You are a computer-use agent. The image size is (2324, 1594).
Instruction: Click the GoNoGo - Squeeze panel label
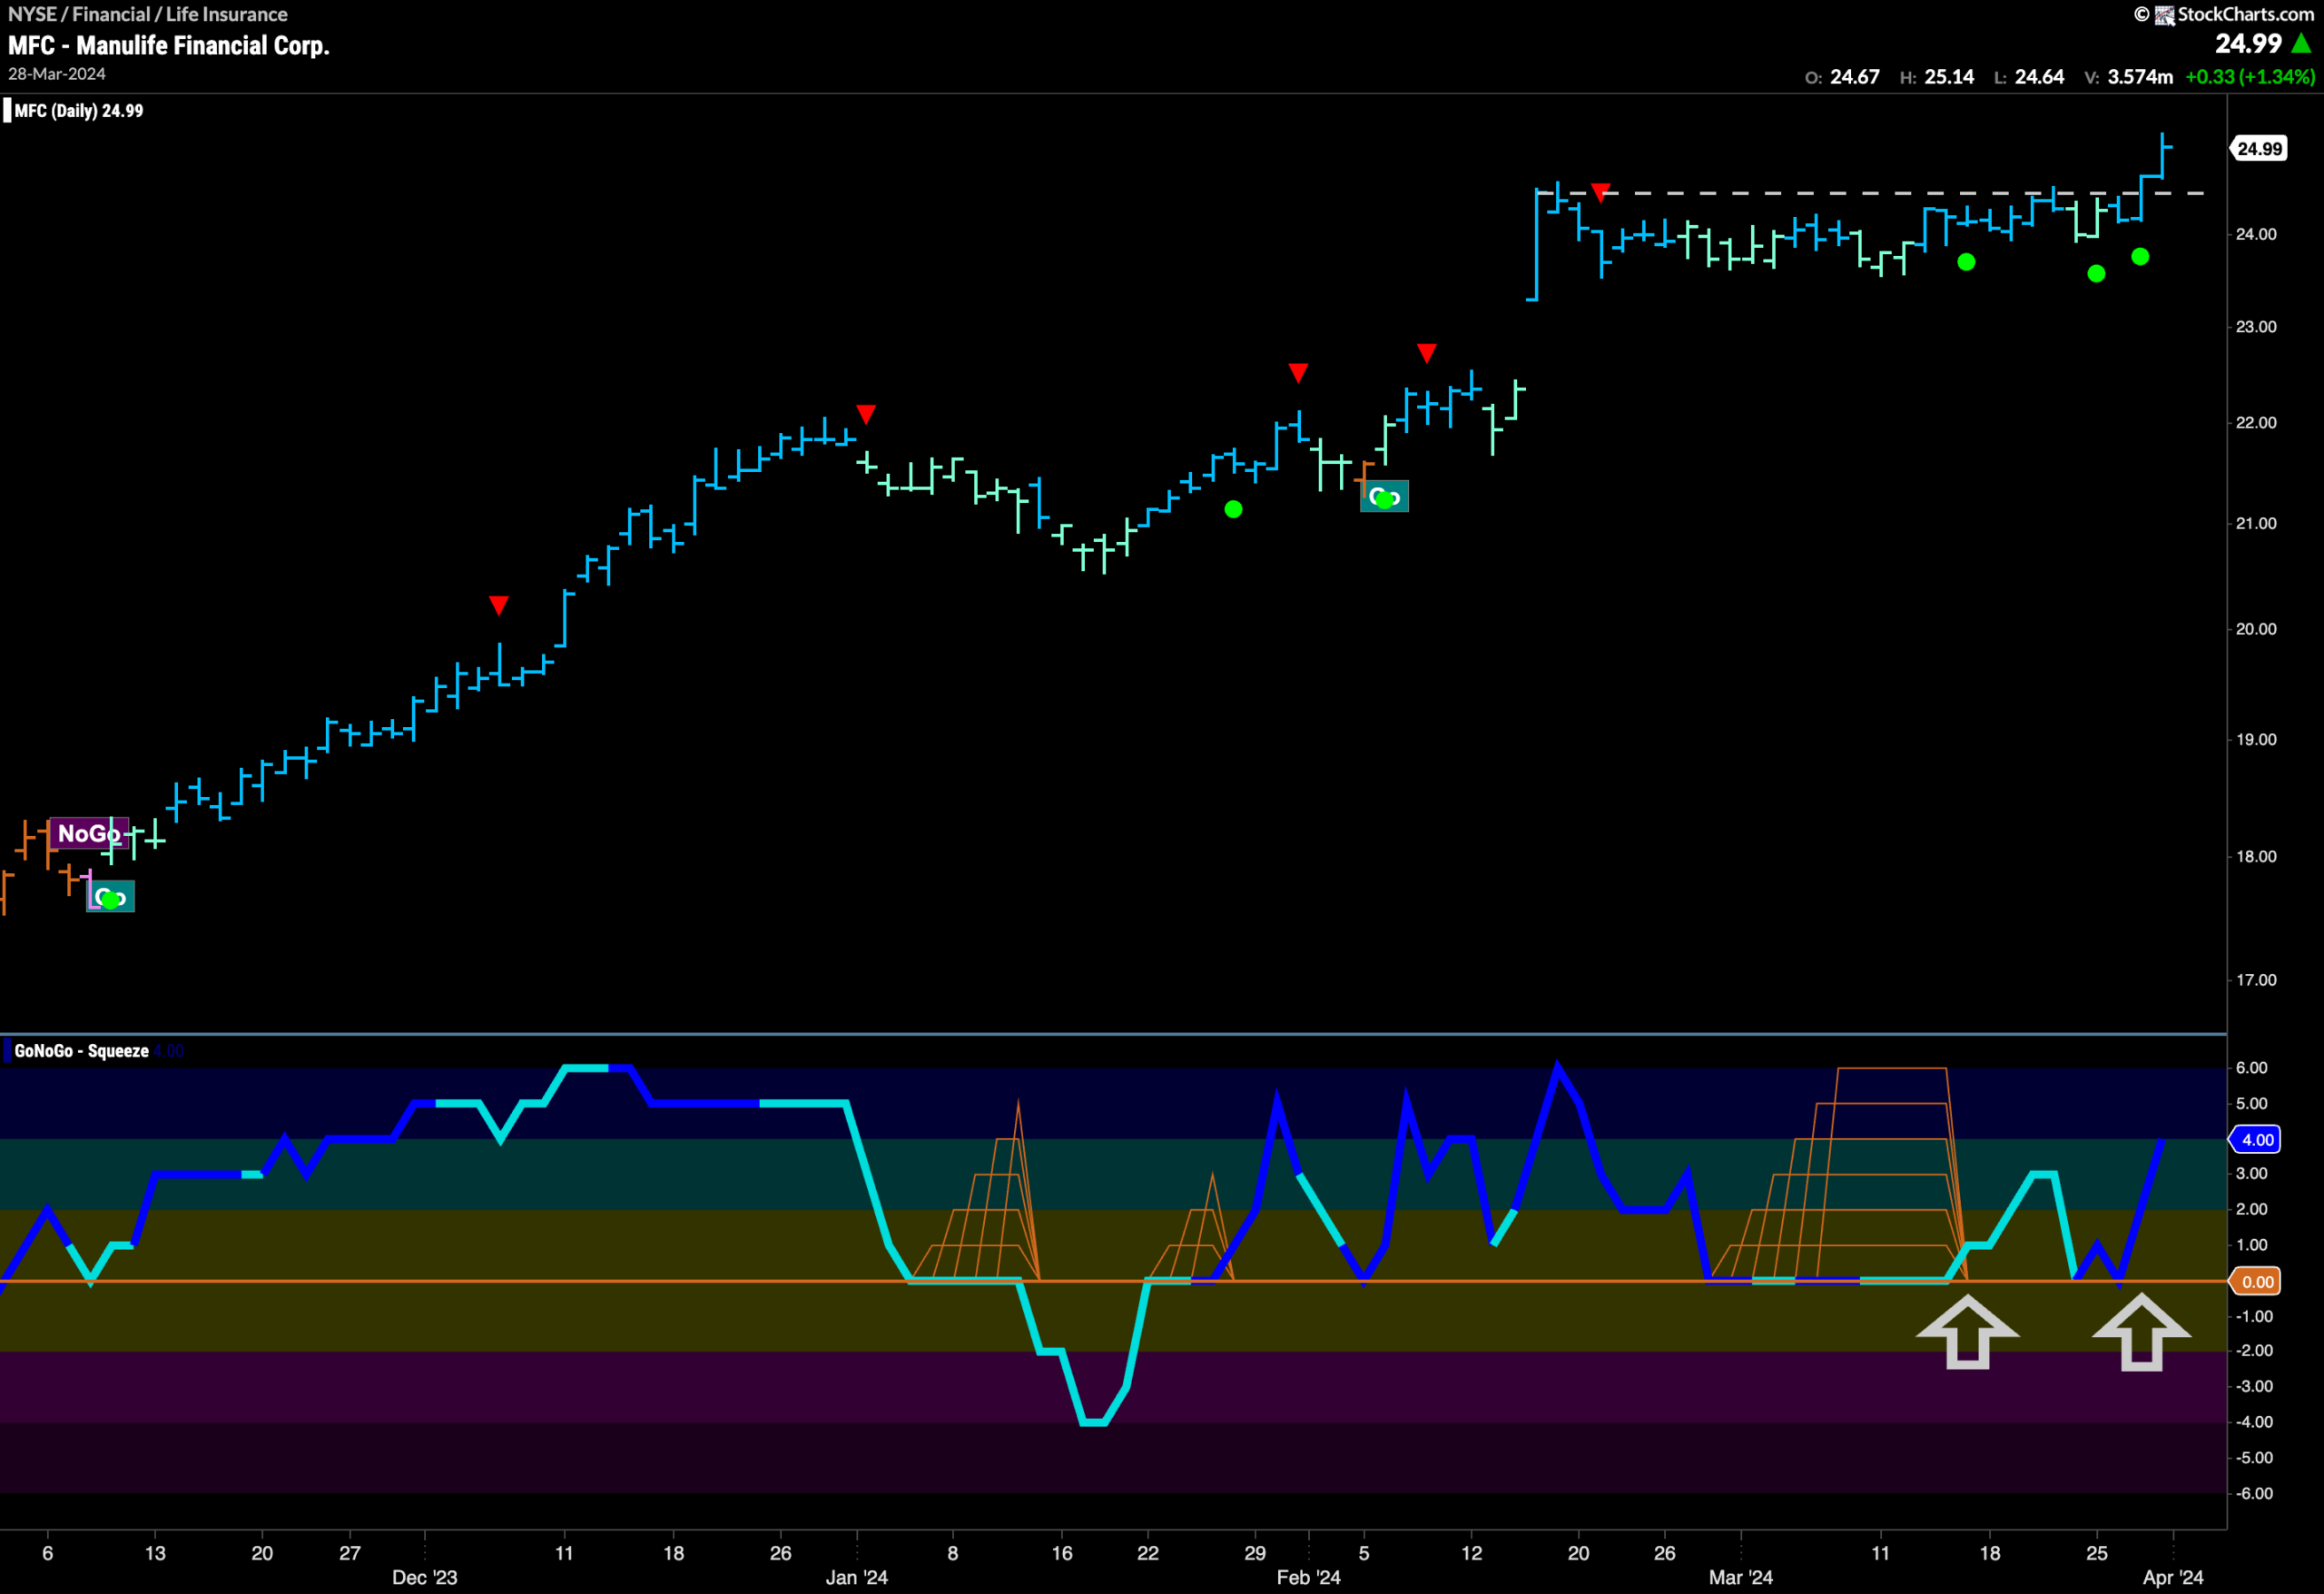81,1050
